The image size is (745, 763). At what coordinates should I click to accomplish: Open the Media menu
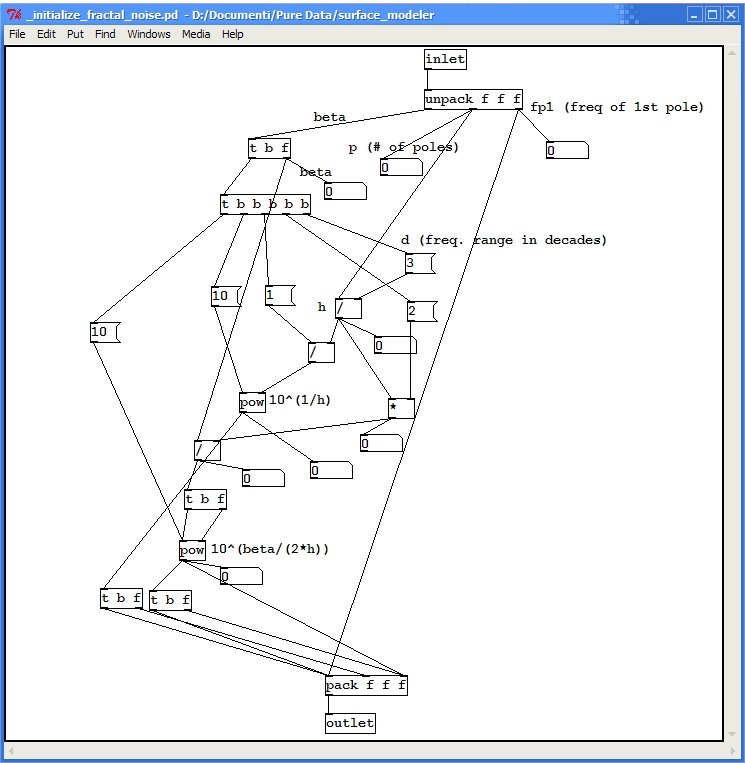point(196,34)
